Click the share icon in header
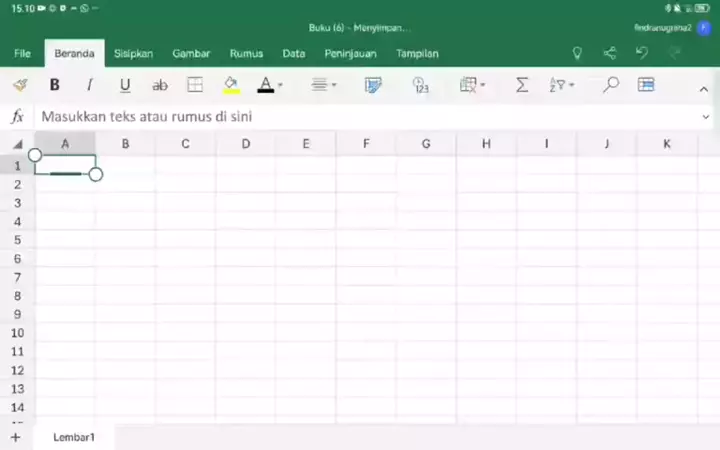 (610, 53)
